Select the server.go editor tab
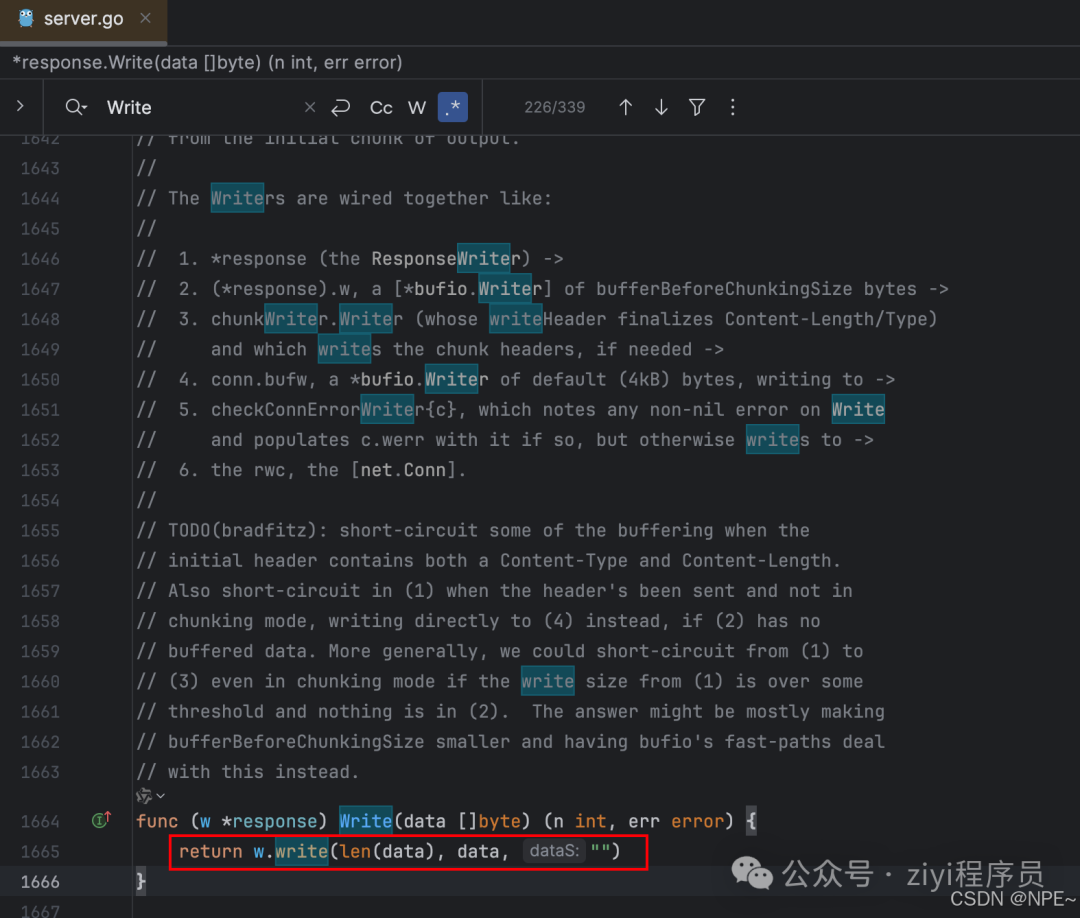1080x918 pixels. tap(84, 18)
